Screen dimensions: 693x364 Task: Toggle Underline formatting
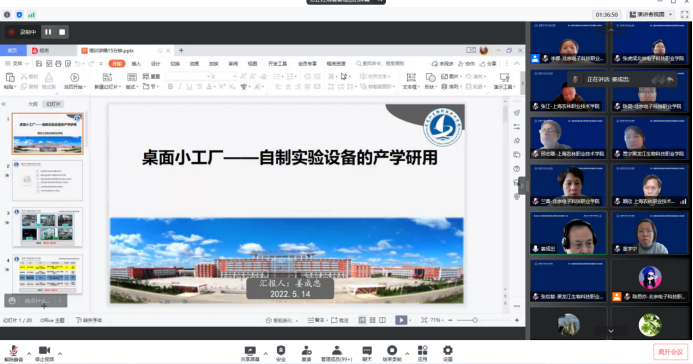coord(190,87)
